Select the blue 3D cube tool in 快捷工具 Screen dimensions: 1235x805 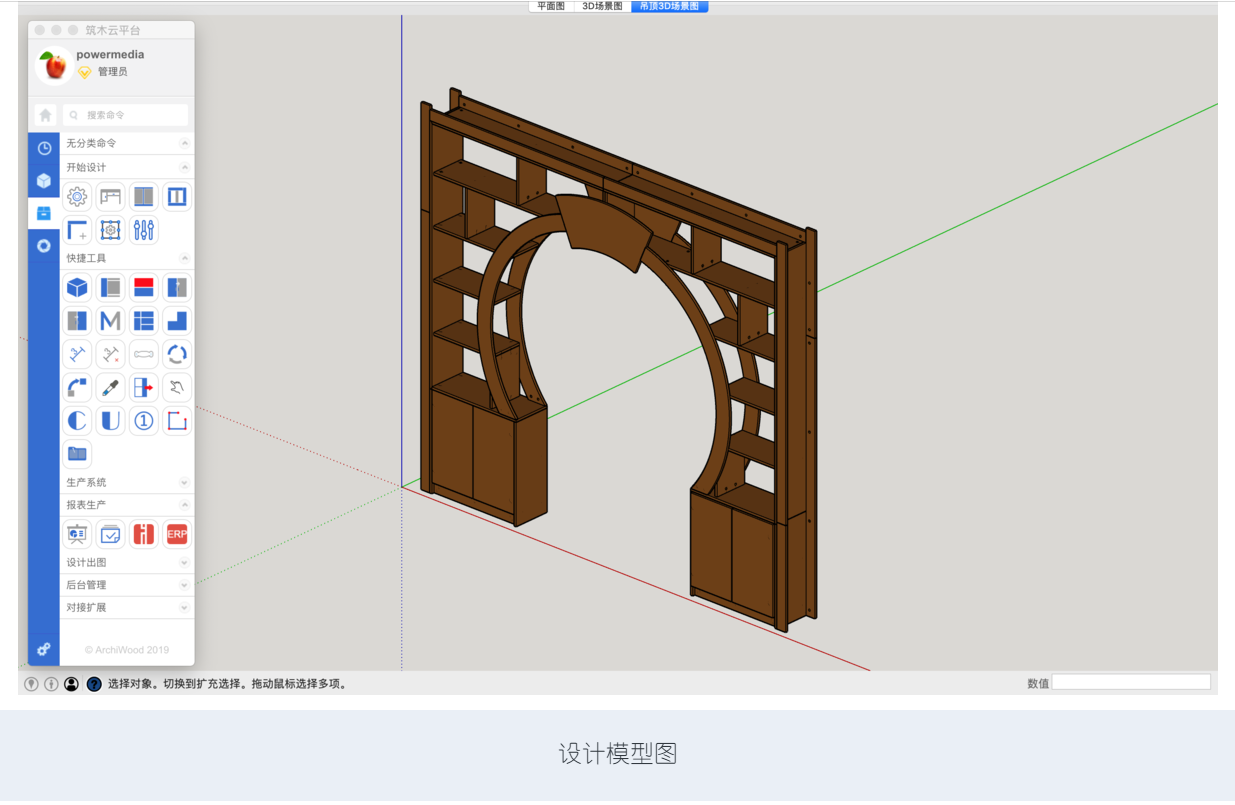point(76,287)
